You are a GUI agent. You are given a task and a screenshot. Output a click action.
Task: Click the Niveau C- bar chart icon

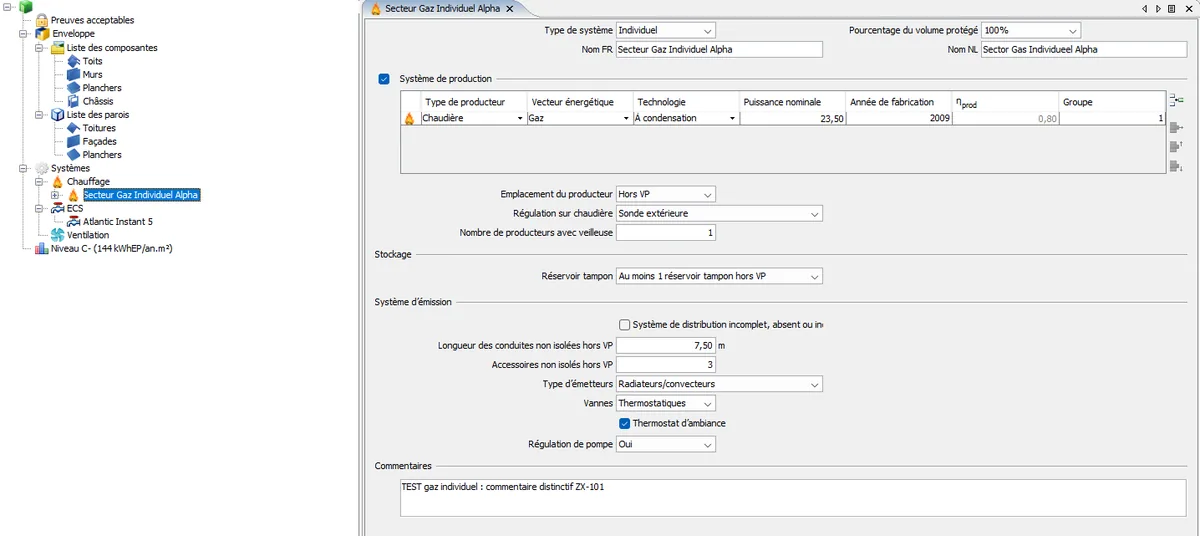42,249
